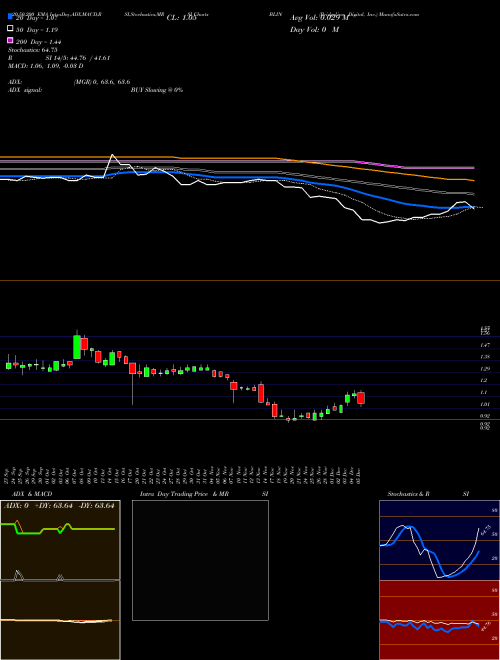Click the 'CL: 1.05' close price label
This screenshot has width=500, height=660.
coord(181,18)
